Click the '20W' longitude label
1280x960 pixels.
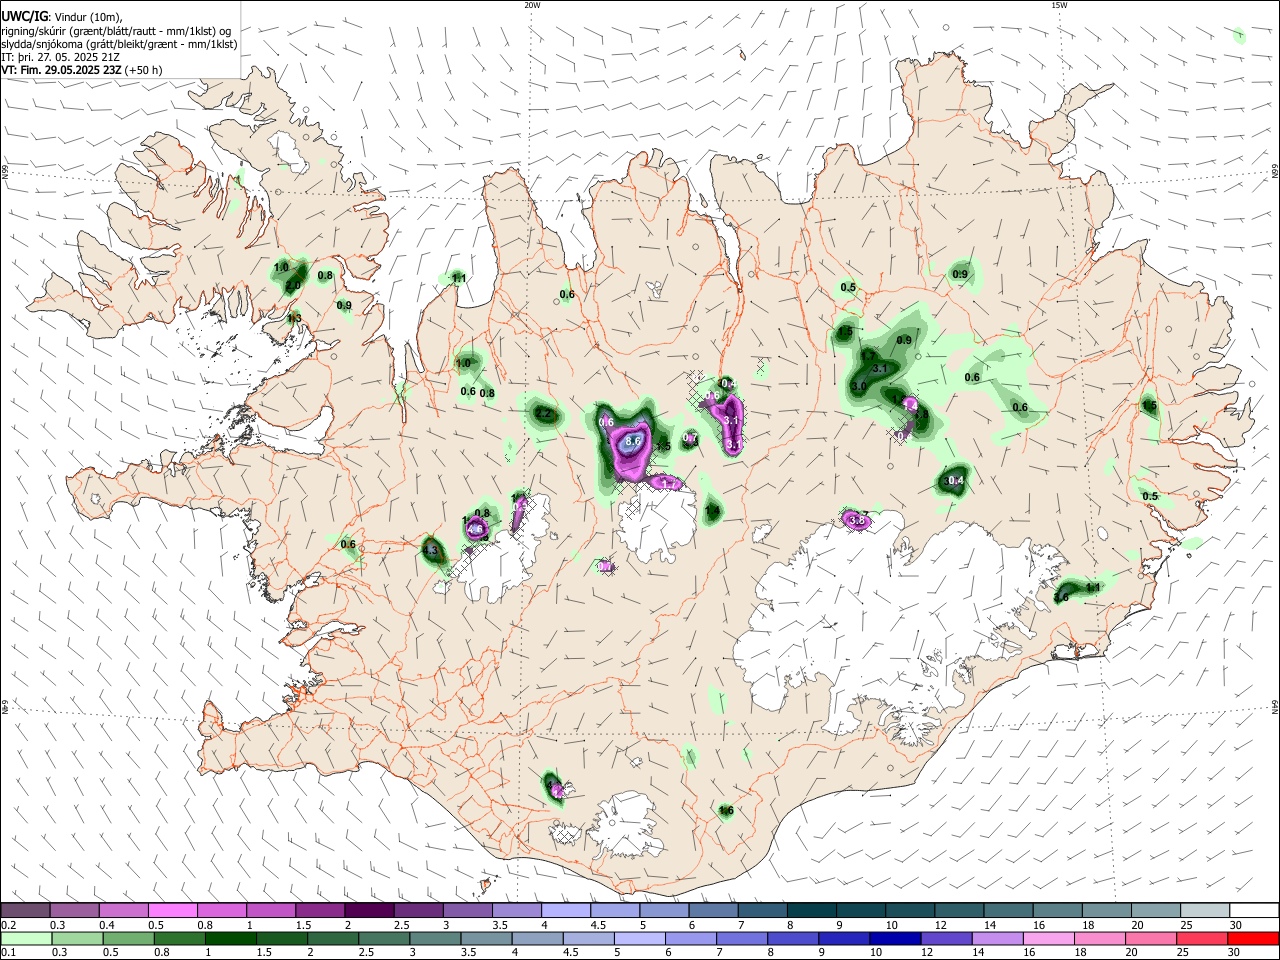tap(532, 5)
